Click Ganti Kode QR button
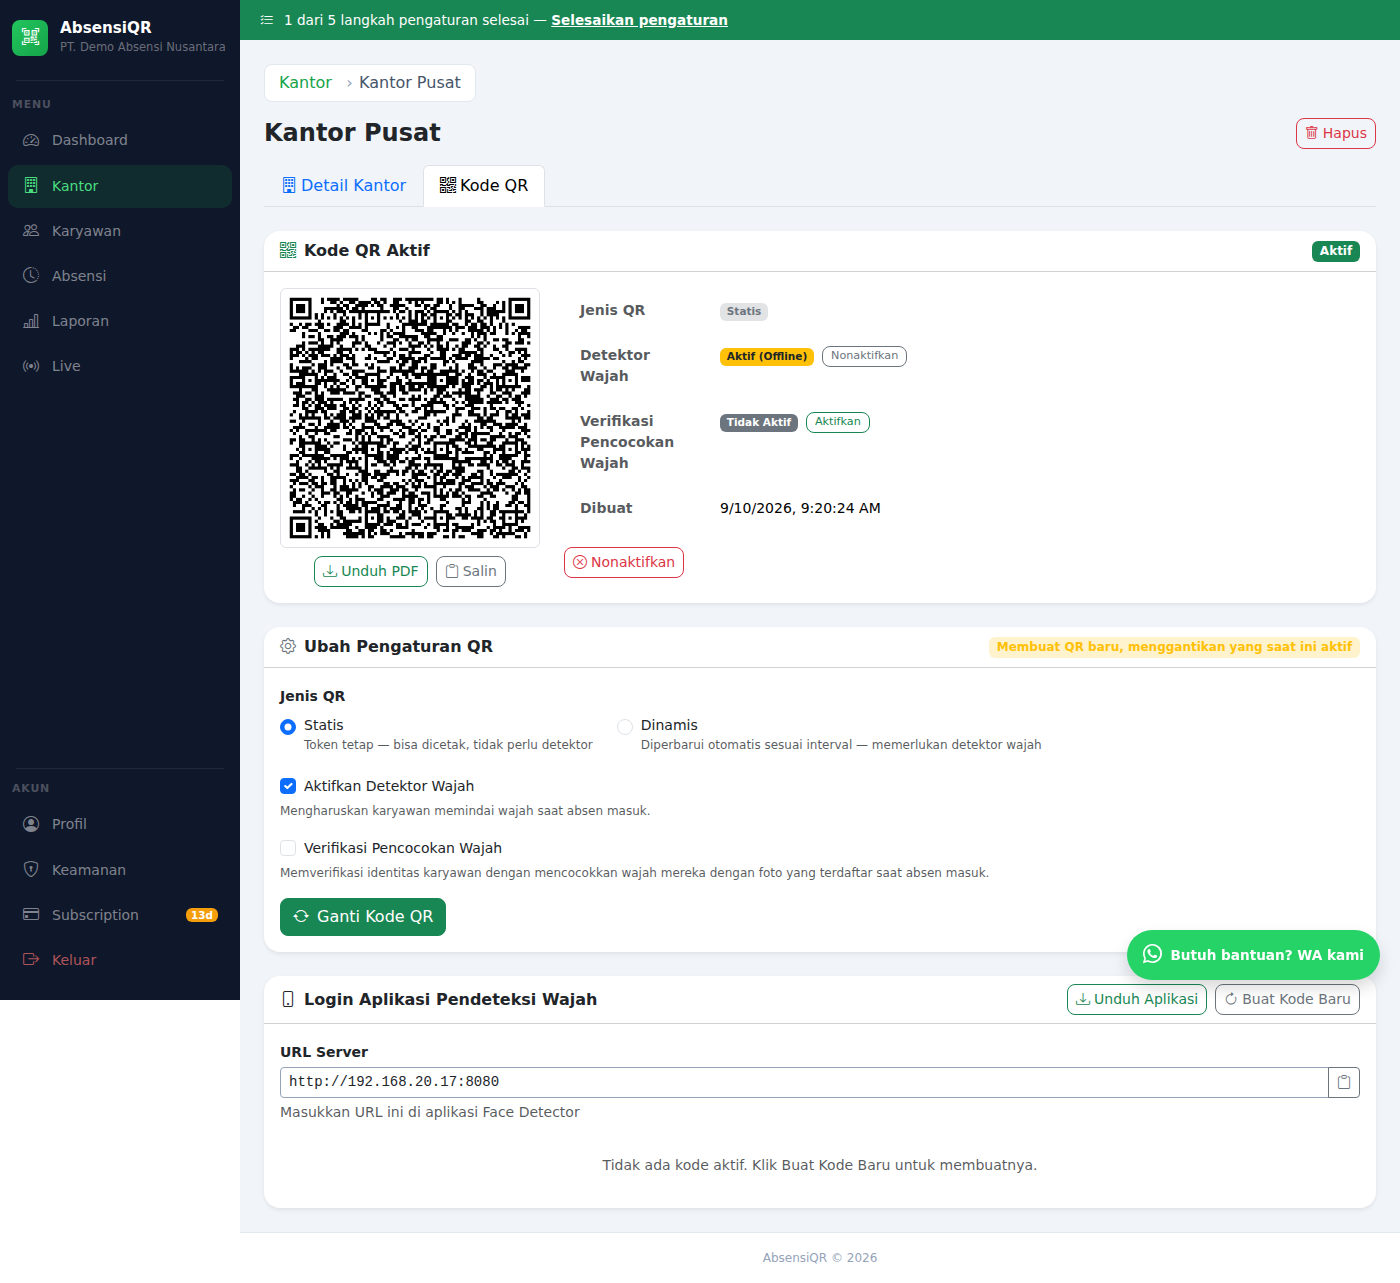 coord(363,917)
